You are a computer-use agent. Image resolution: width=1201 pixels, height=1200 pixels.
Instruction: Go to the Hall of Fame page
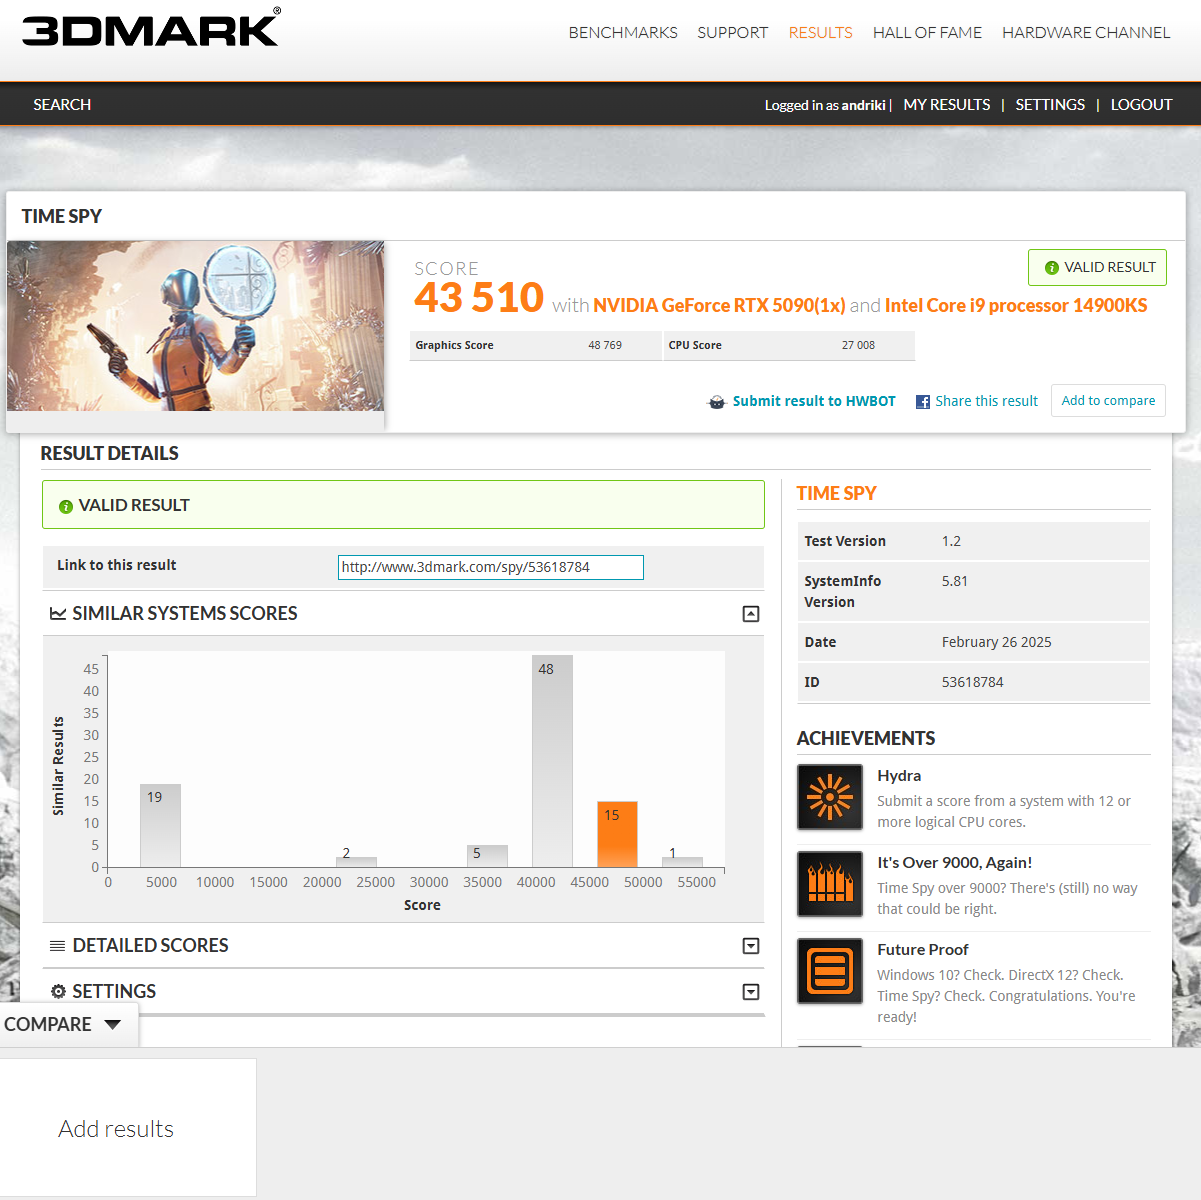coord(927,33)
